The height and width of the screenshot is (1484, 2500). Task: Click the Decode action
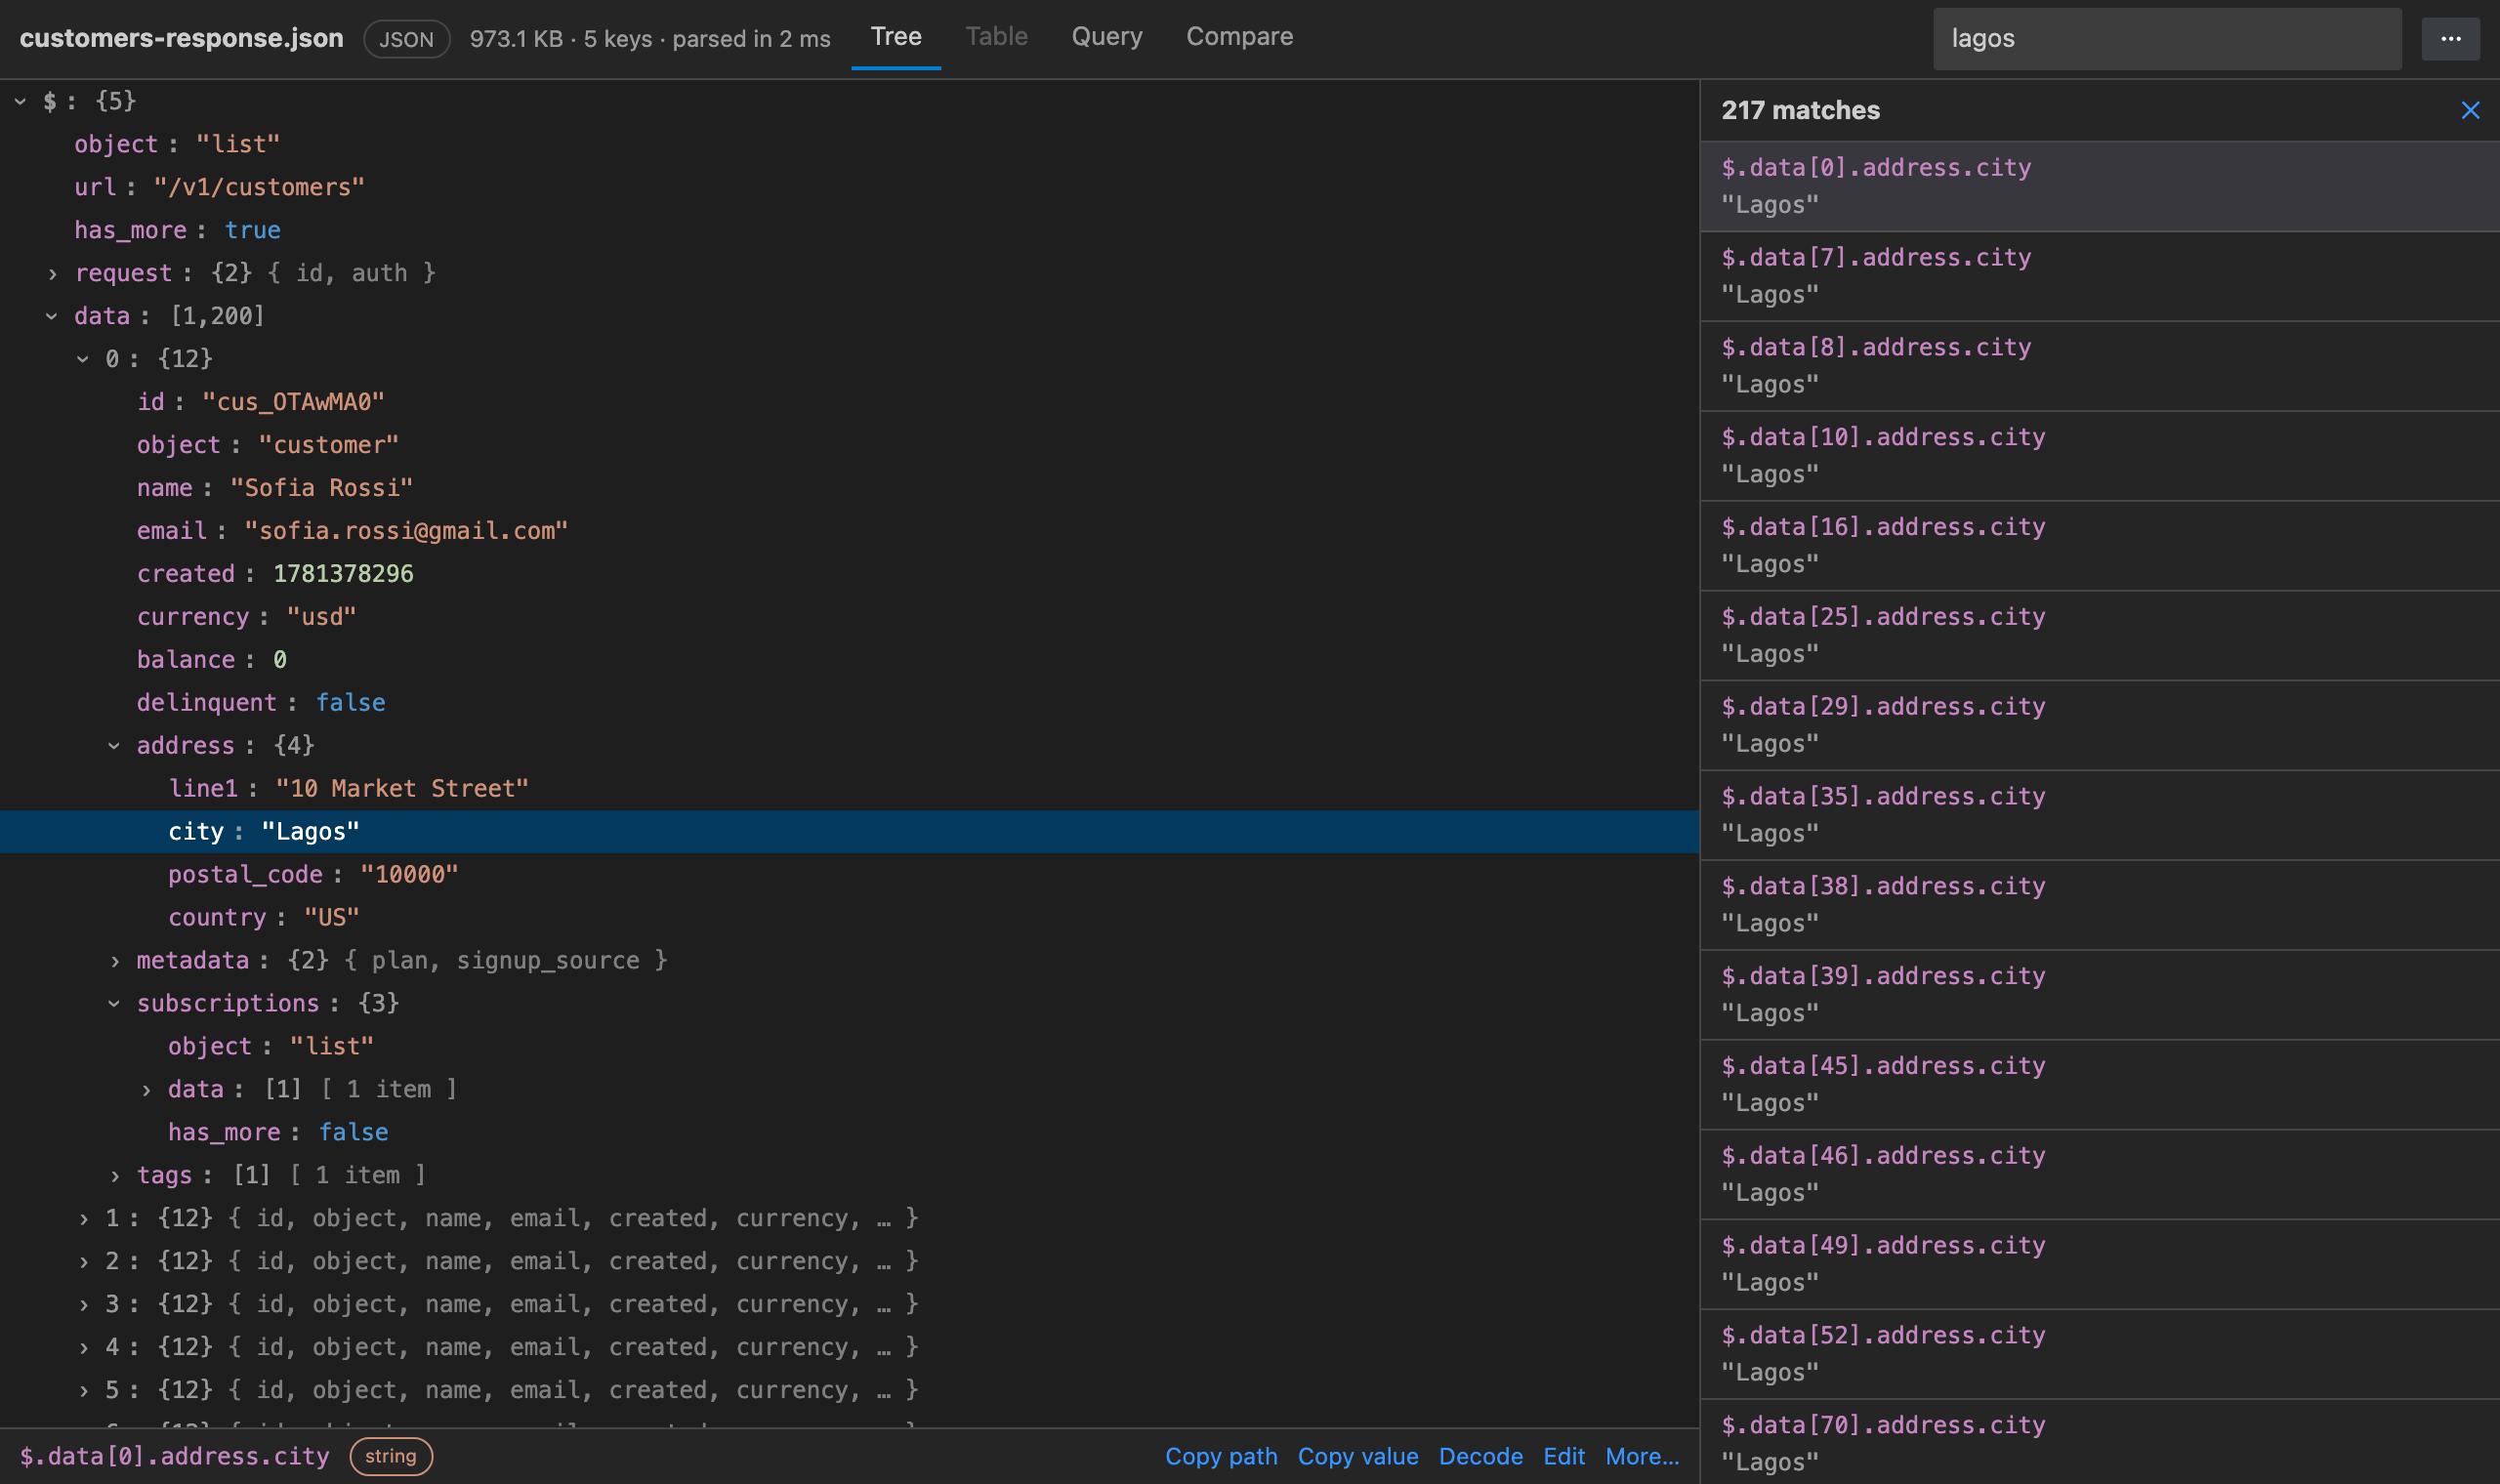click(x=1480, y=1456)
